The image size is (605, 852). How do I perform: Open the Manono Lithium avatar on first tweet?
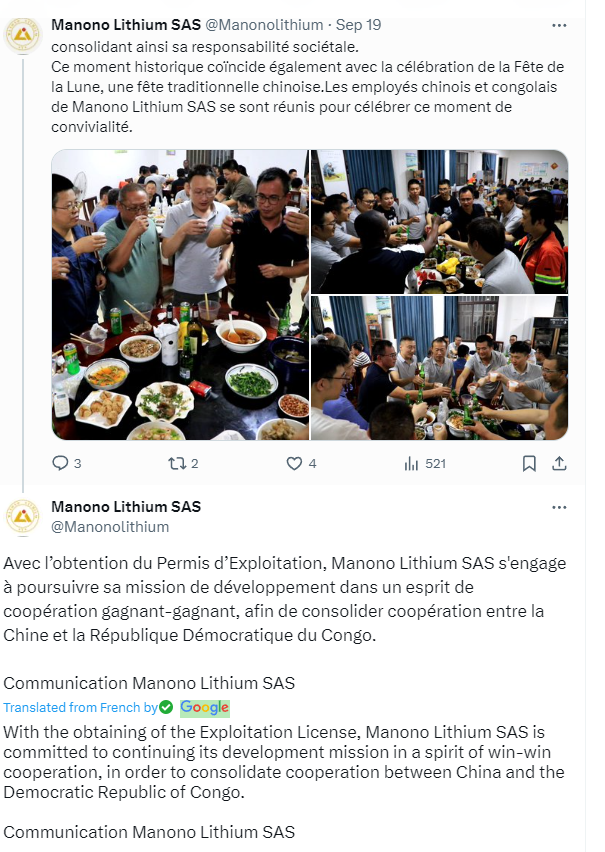pos(22,35)
